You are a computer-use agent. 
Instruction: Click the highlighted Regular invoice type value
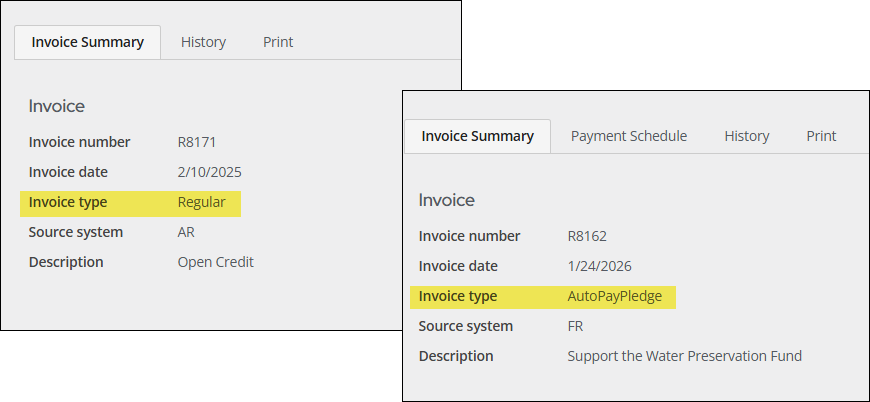(x=201, y=202)
